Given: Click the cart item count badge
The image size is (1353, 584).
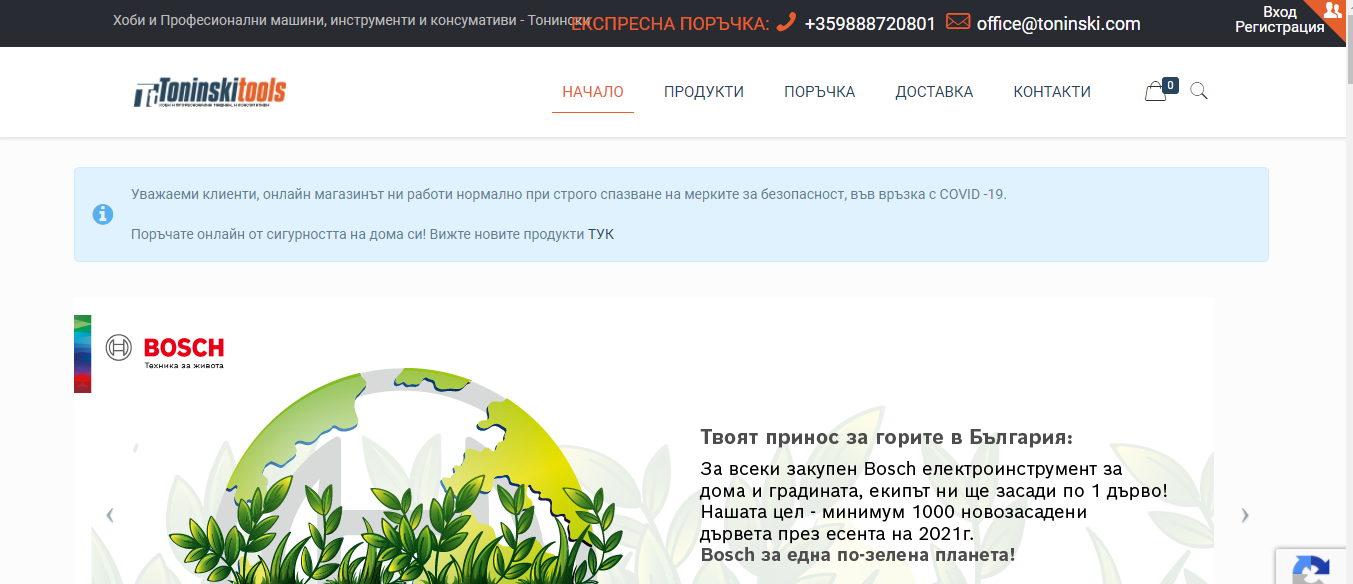Looking at the screenshot, I should [x=1171, y=85].
